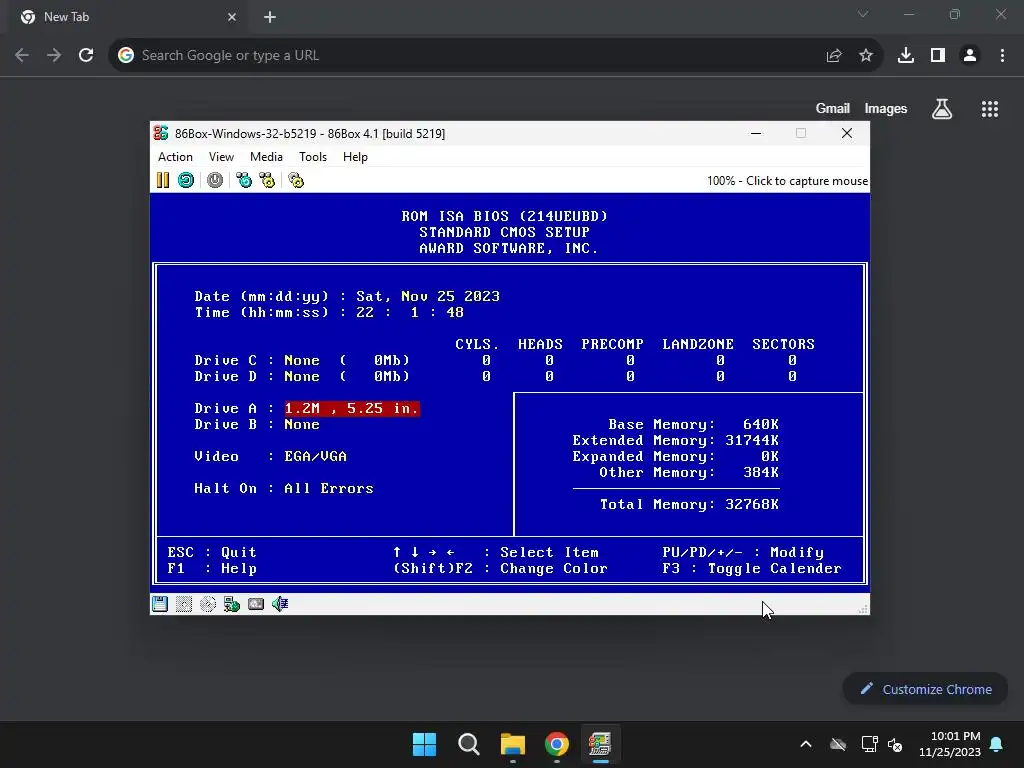The height and width of the screenshot is (768, 1024).
Task: Open the Action menu in 86Box
Action: [175, 157]
